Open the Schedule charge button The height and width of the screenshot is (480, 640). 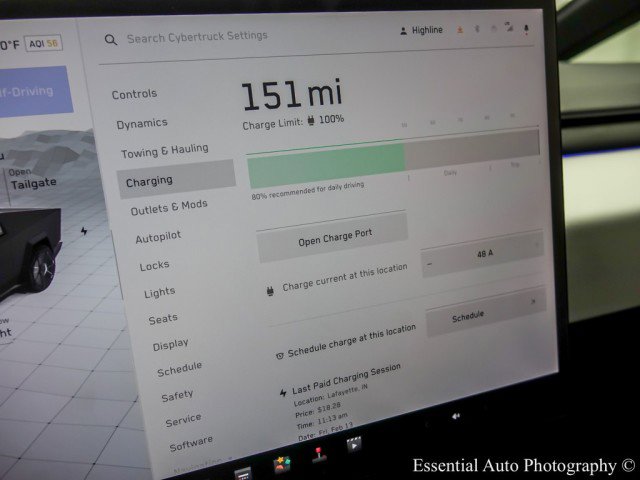click(x=486, y=311)
